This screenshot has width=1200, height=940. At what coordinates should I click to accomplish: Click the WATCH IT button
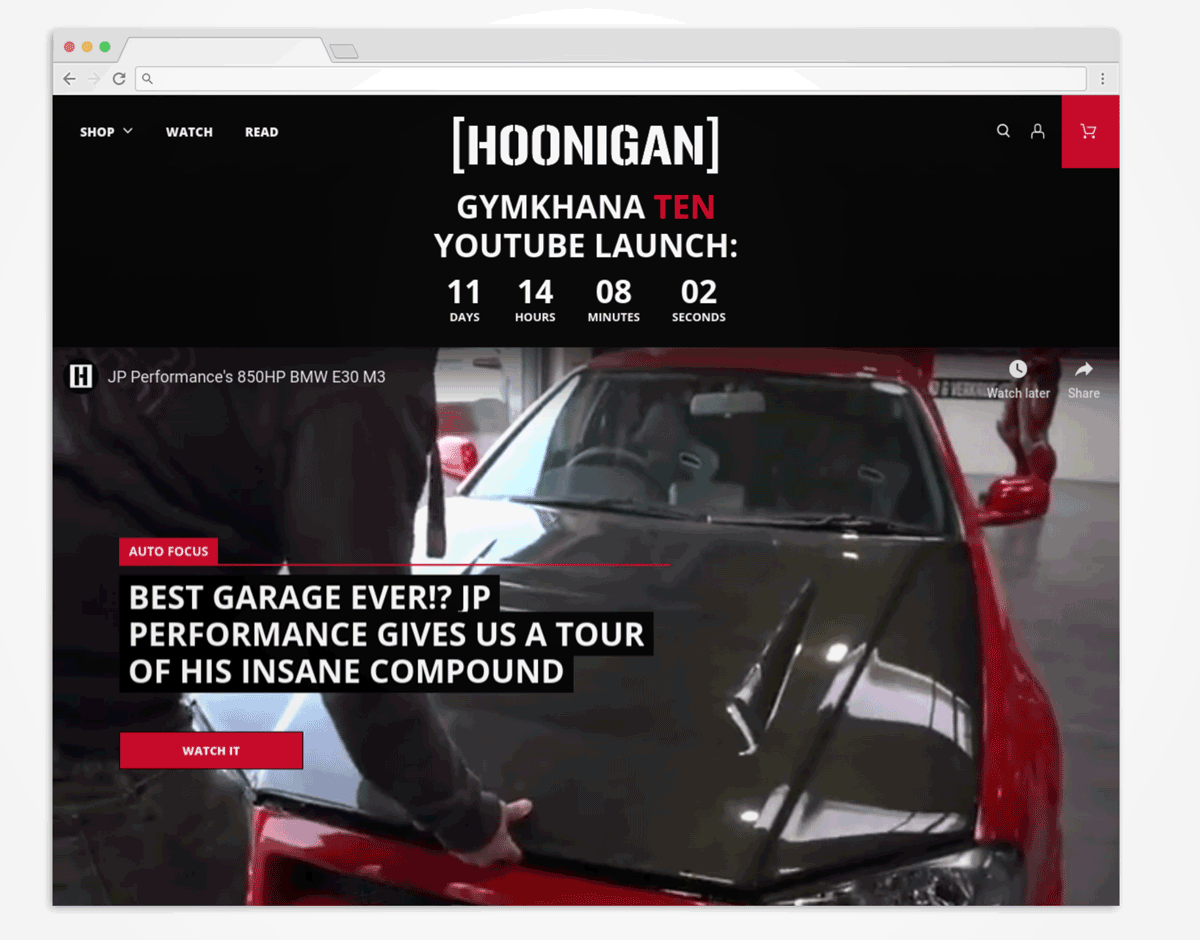click(211, 751)
